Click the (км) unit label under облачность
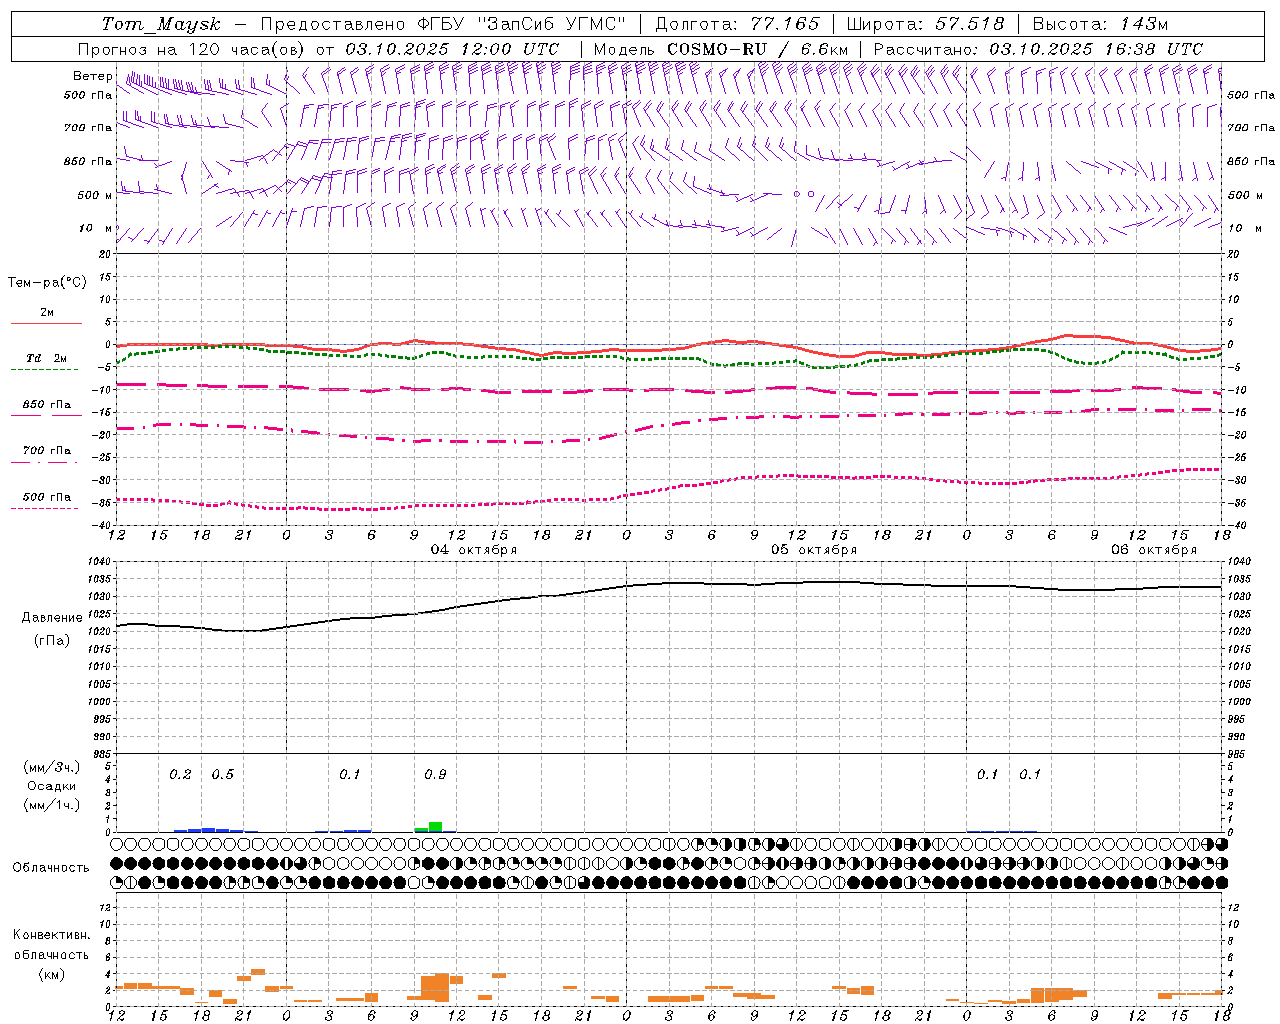The width and height of the screenshot is (1280, 1024). pyautogui.click(x=52, y=974)
